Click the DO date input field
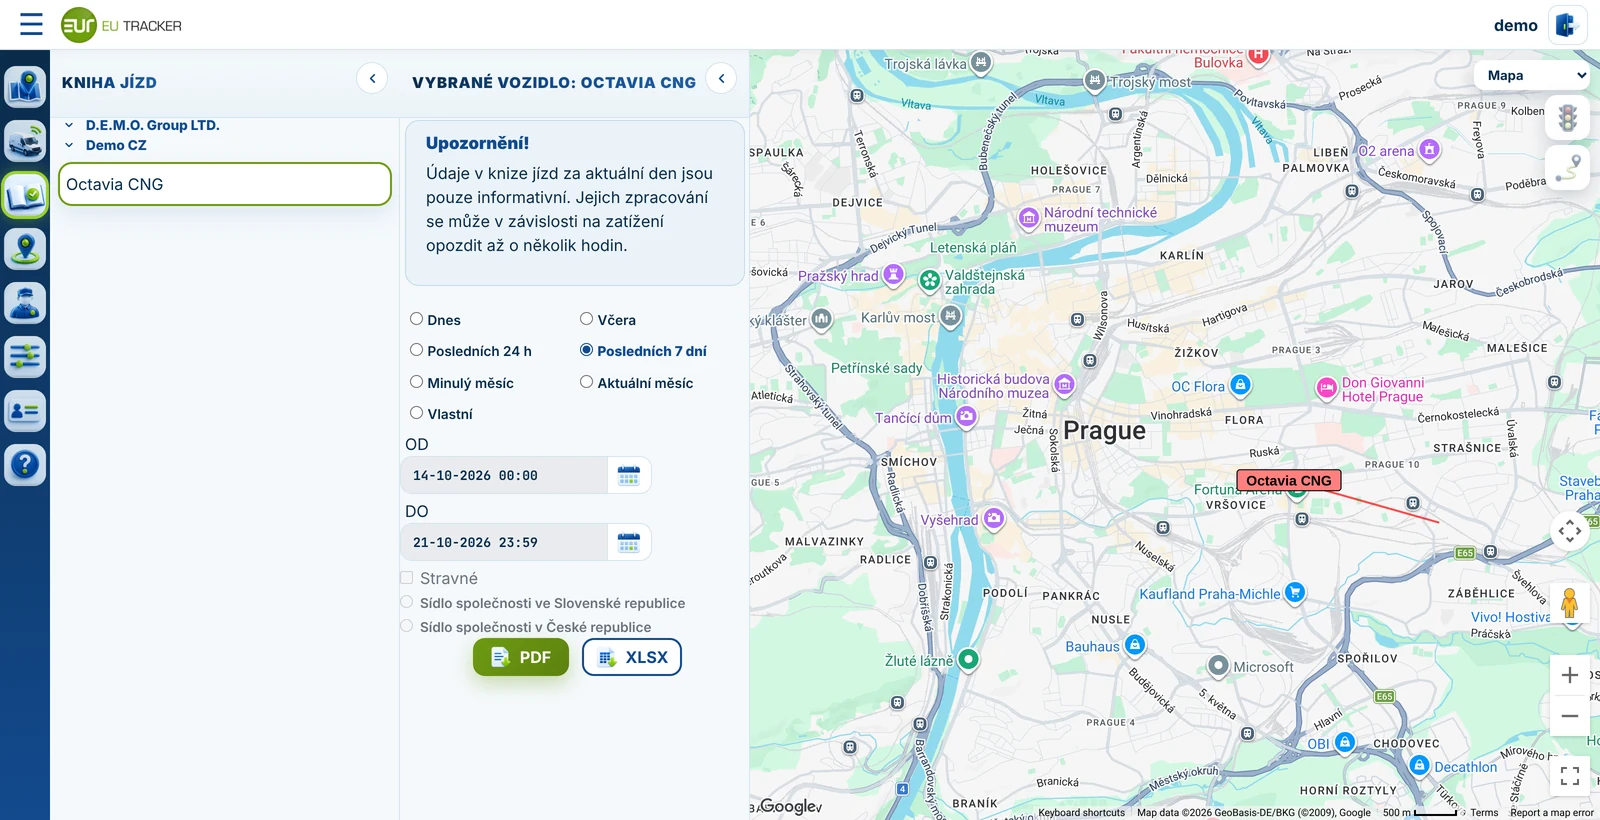Image resolution: width=1600 pixels, height=820 pixels. pyautogui.click(x=504, y=542)
